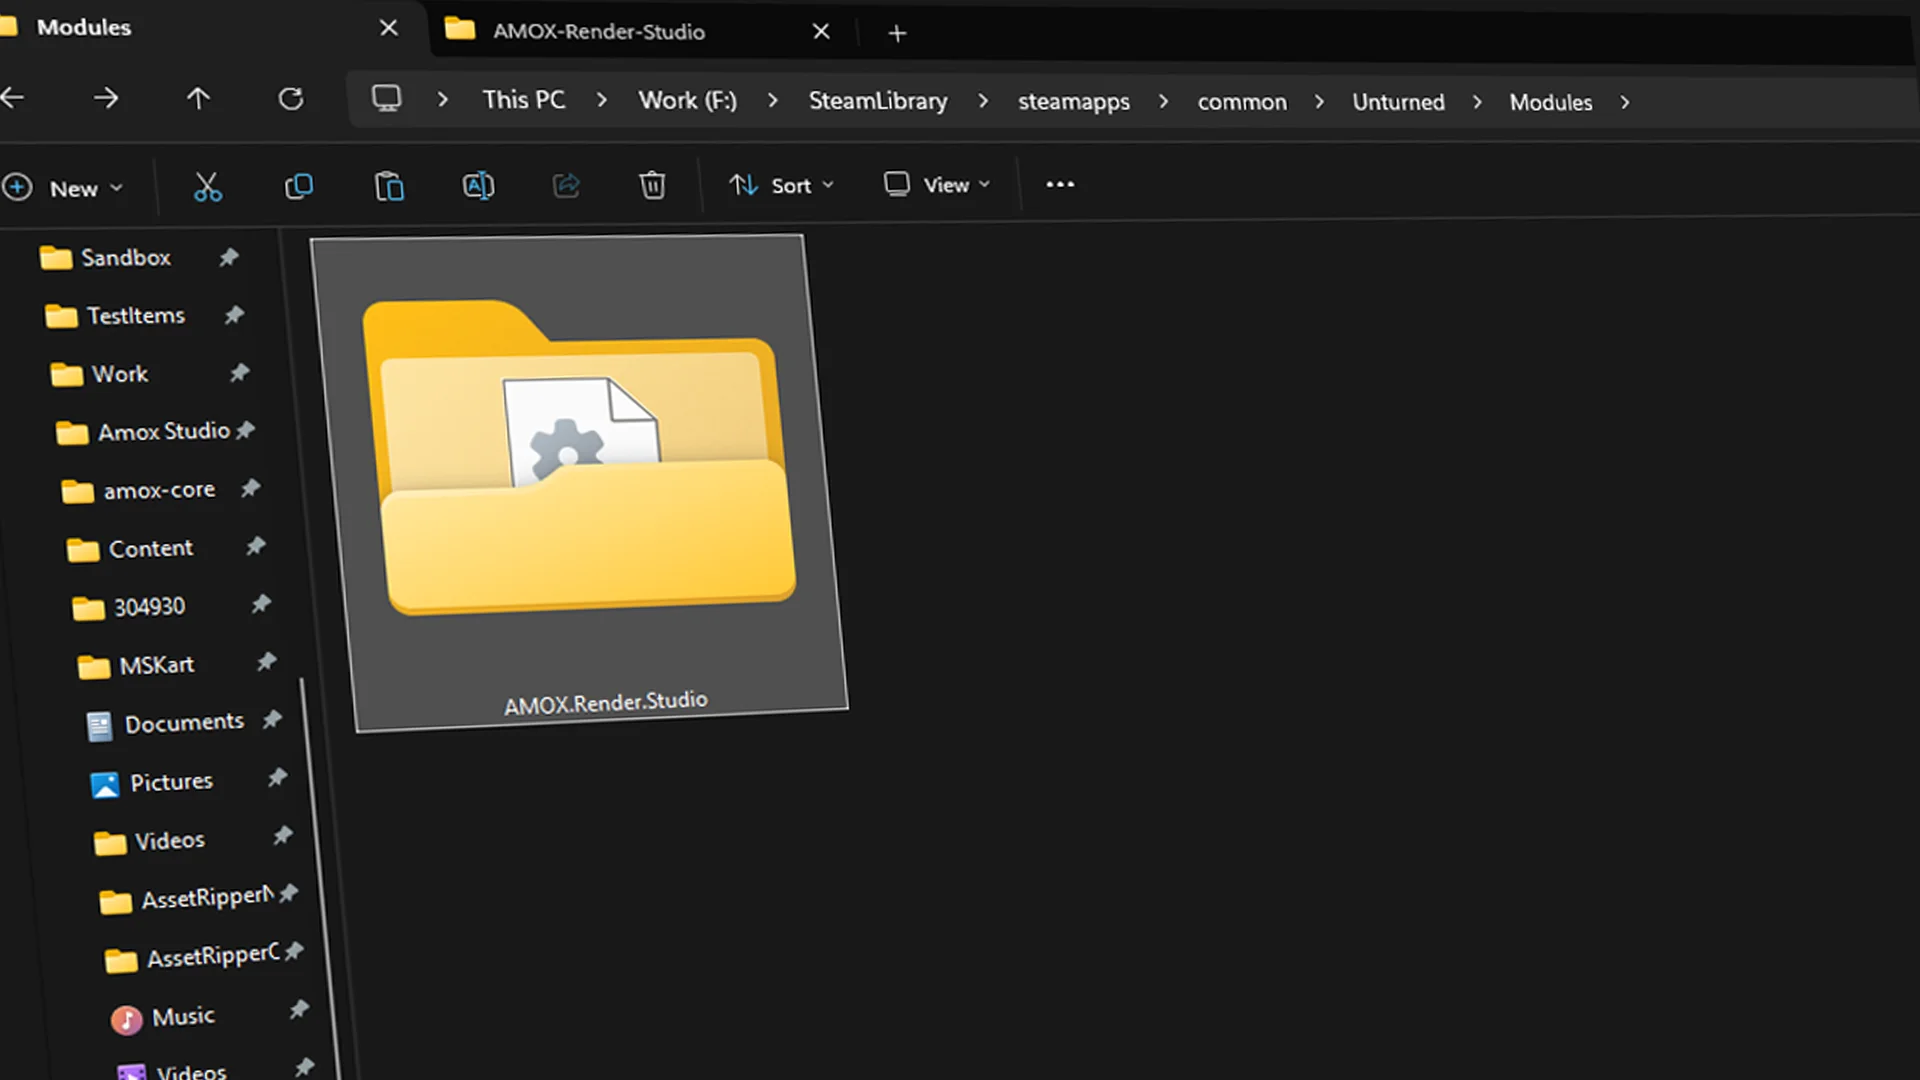This screenshot has width=1920, height=1080.
Task: Open amox-core in the sidebar
Action: pyautogui.click(x=138, y=490)
